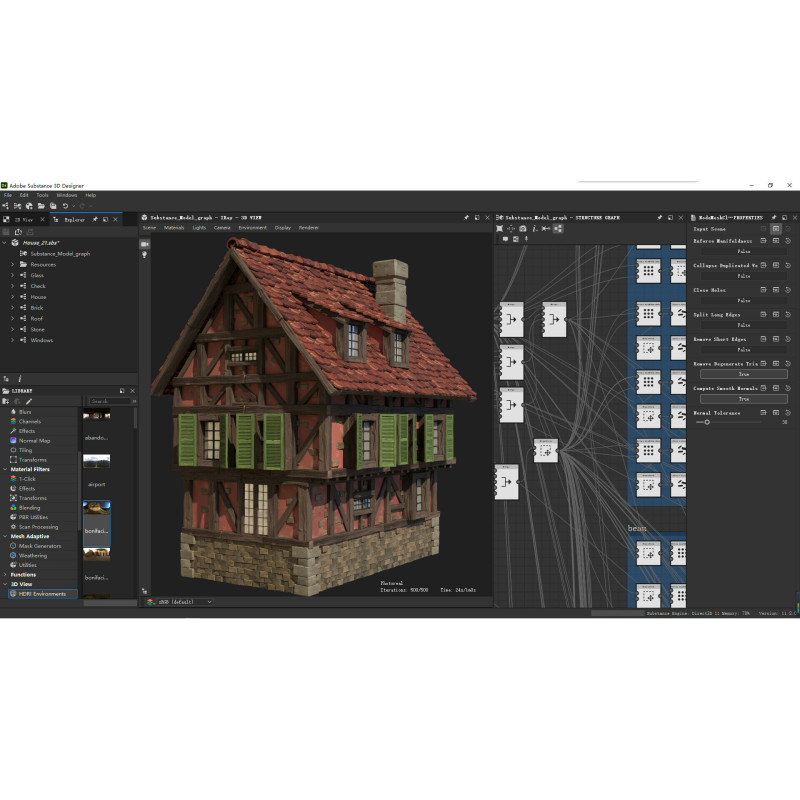Viewport: 800px width, 800px height.
Task: Toggle Remove Degenerate Tris True button
Action: pyautogui.click(x=743, y=374)
